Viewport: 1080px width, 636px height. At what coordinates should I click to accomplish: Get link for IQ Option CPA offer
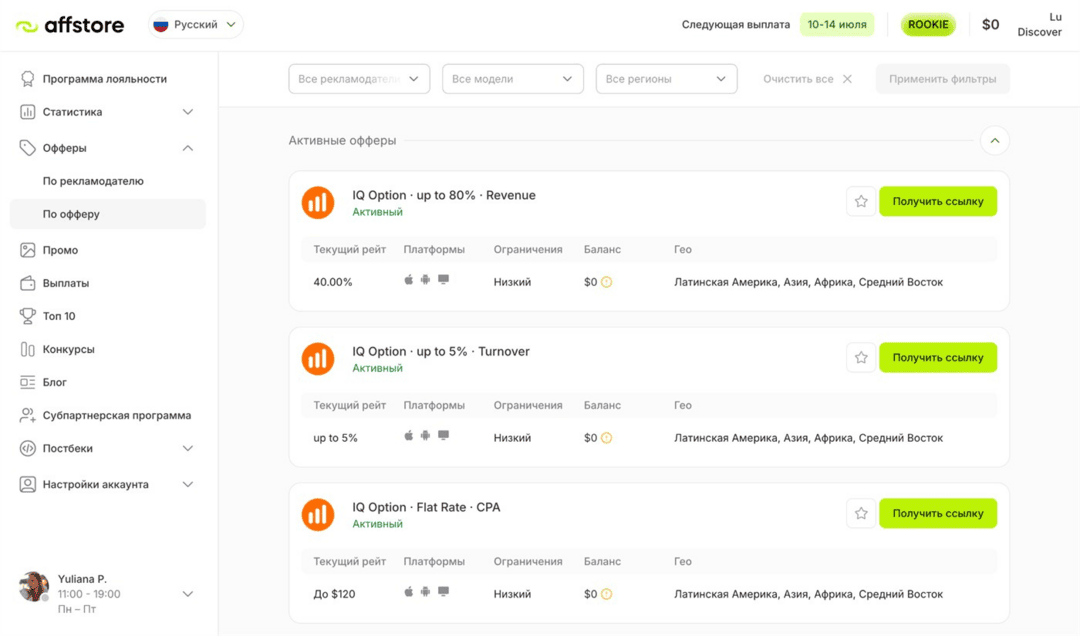(938, 513)
